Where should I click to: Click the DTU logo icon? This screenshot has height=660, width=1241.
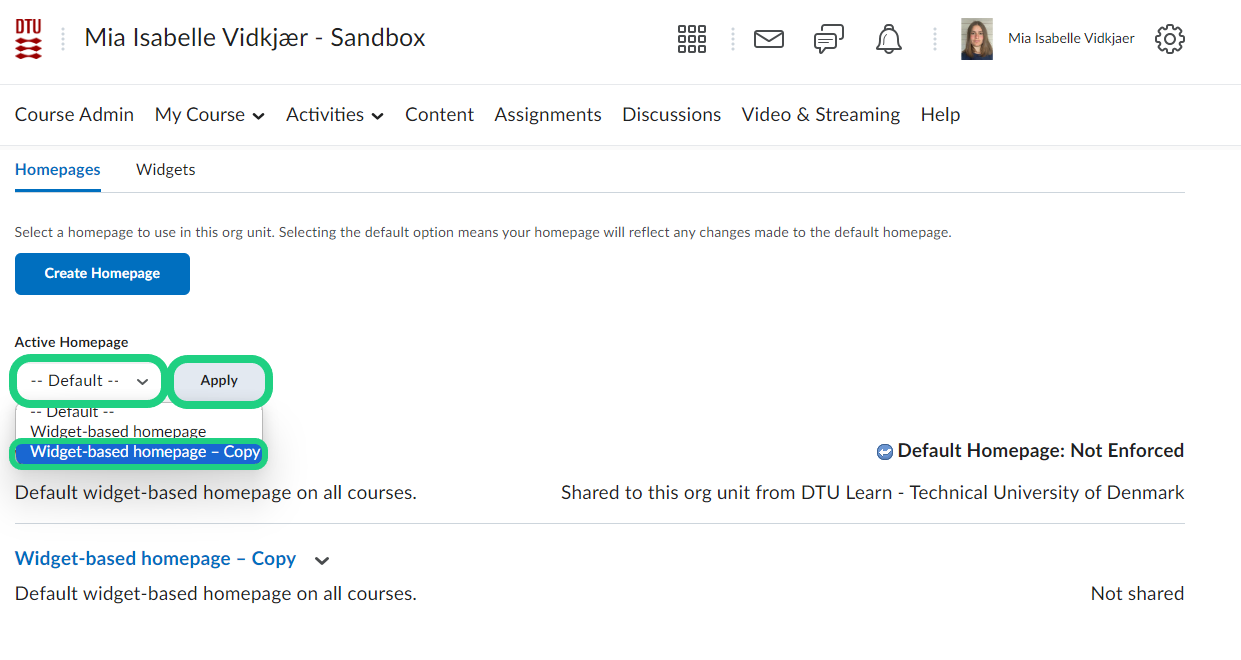pos(29,39)
